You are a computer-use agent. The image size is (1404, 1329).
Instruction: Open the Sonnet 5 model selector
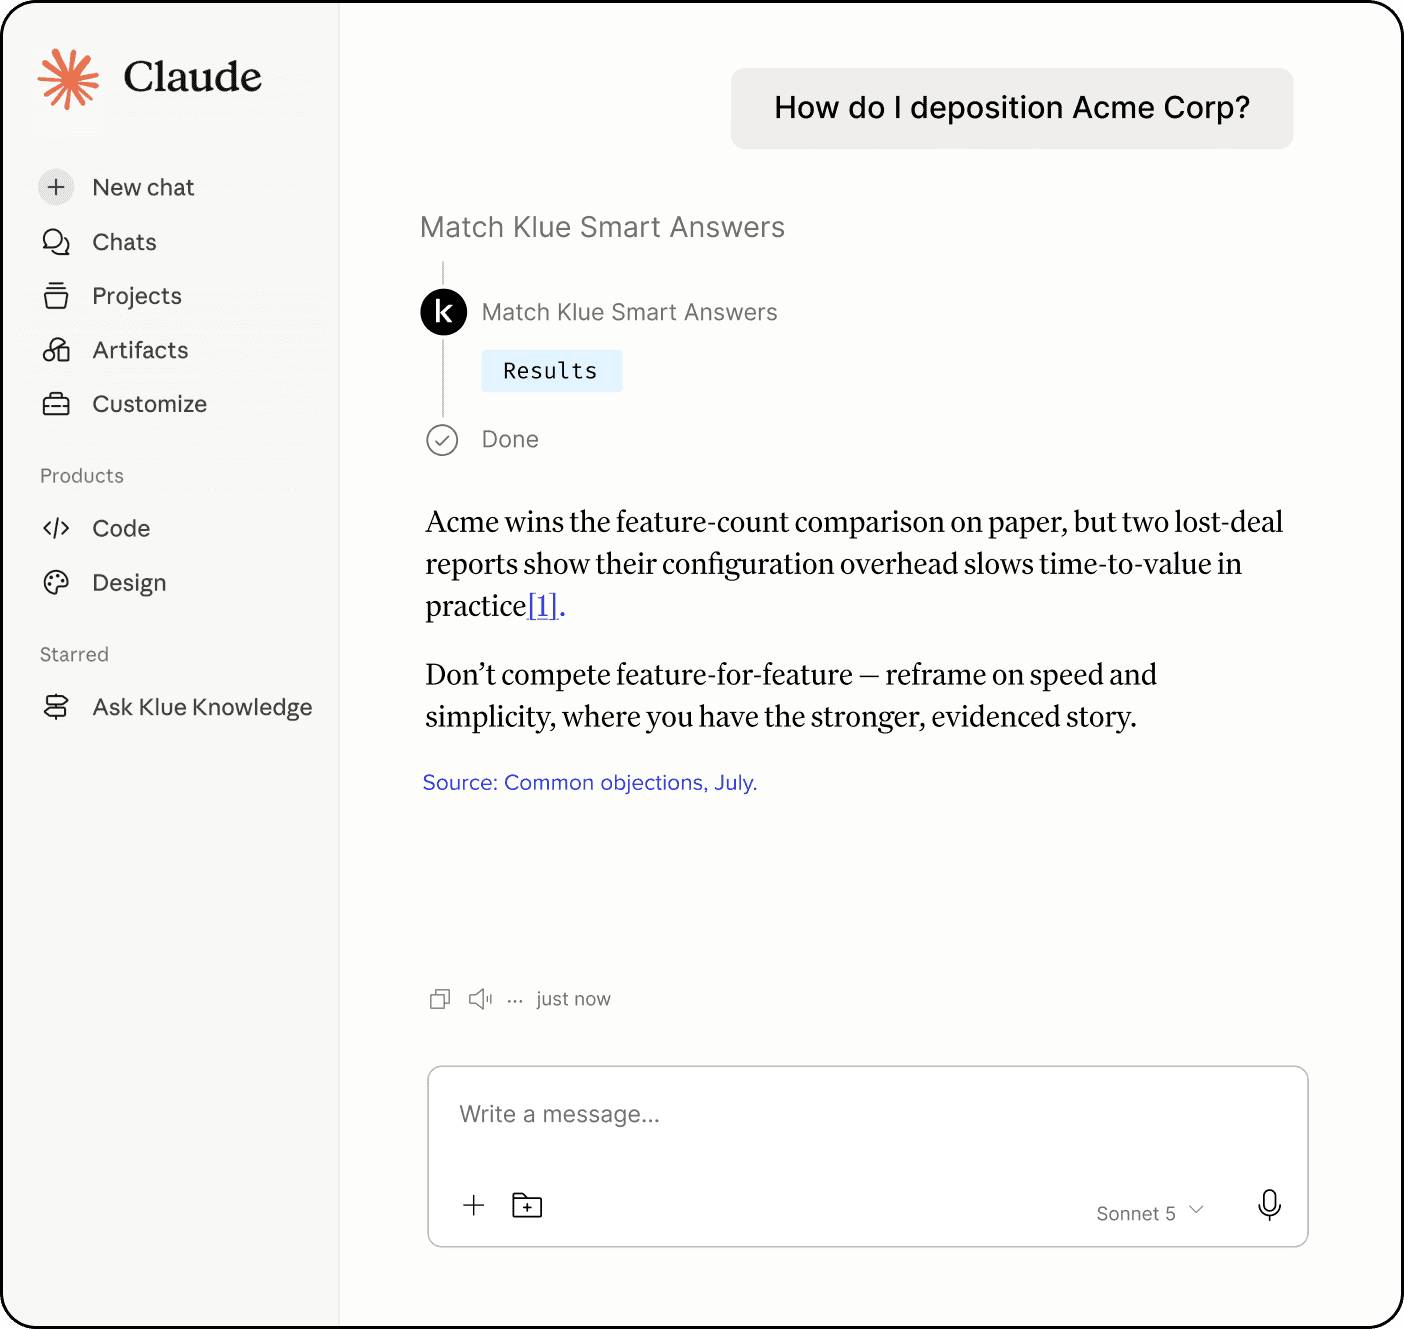(1150, 1213)
